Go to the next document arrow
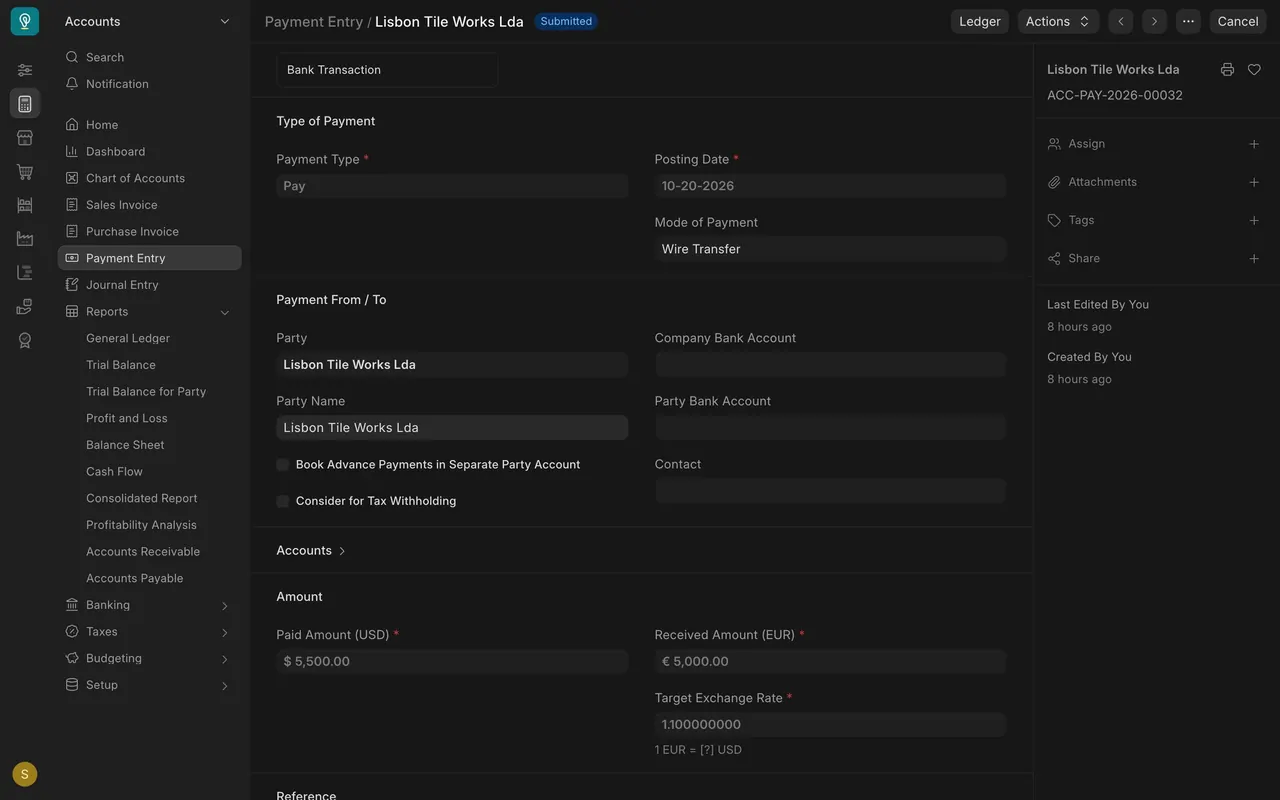The height and width of the screenshot is (800, 1280). coord(1154,21)
